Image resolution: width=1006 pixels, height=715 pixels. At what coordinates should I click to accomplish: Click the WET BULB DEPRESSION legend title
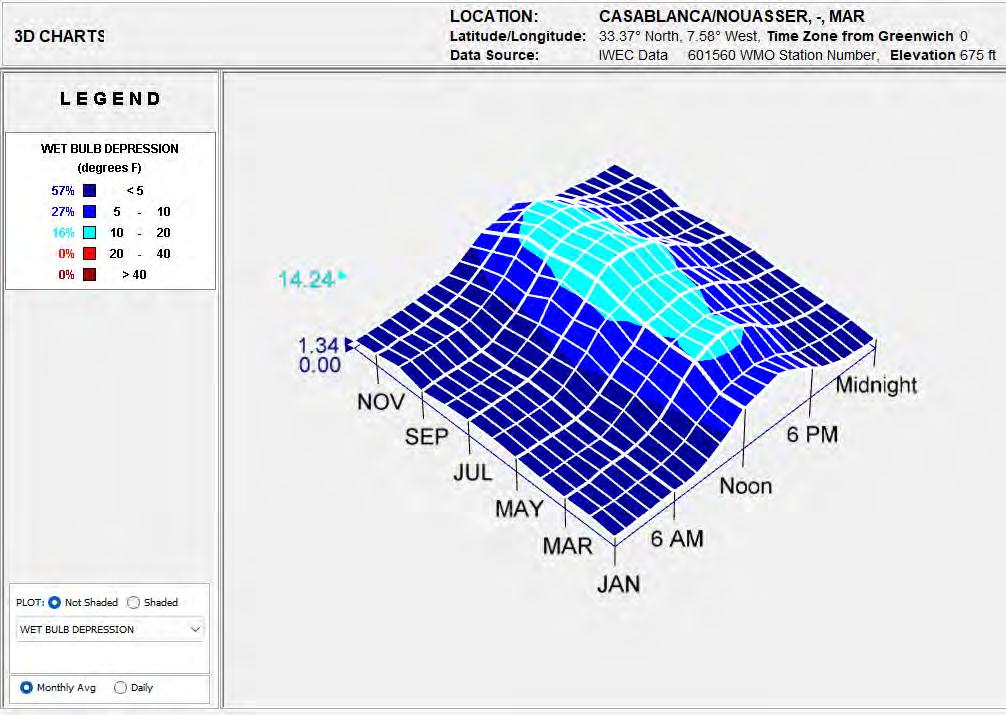click(110, 149)
